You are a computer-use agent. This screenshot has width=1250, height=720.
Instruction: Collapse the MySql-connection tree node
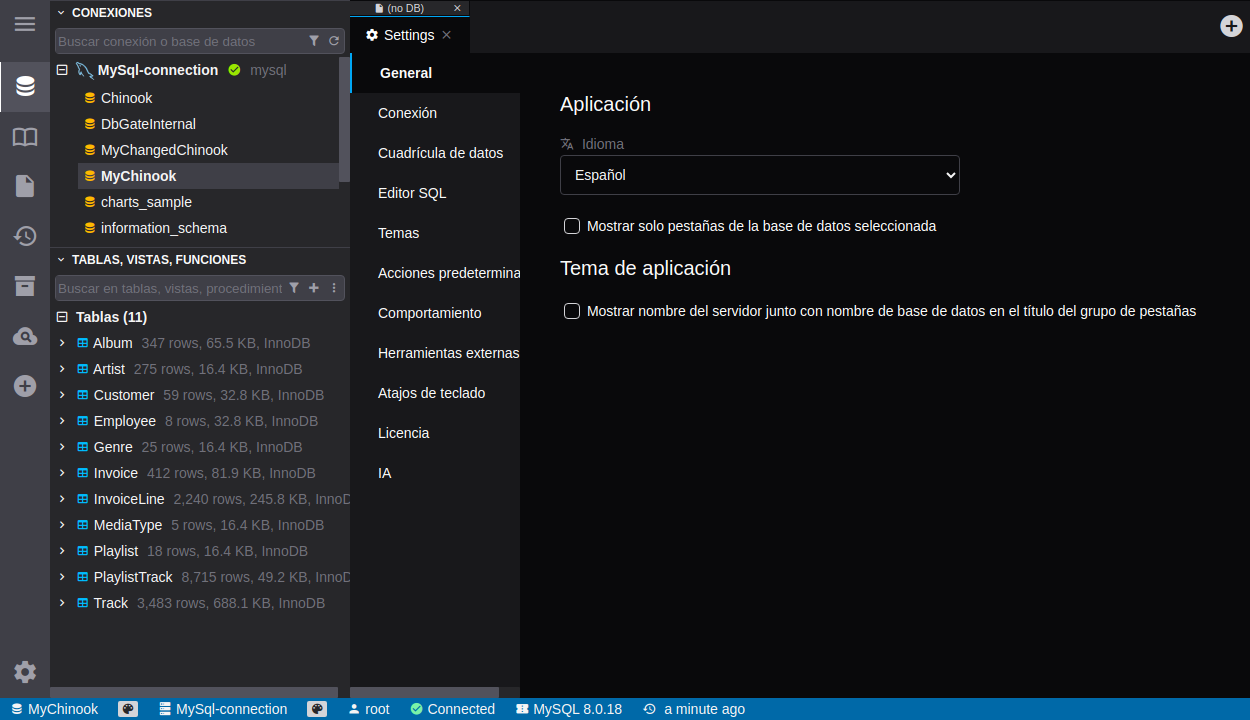[x=62, y=70]
